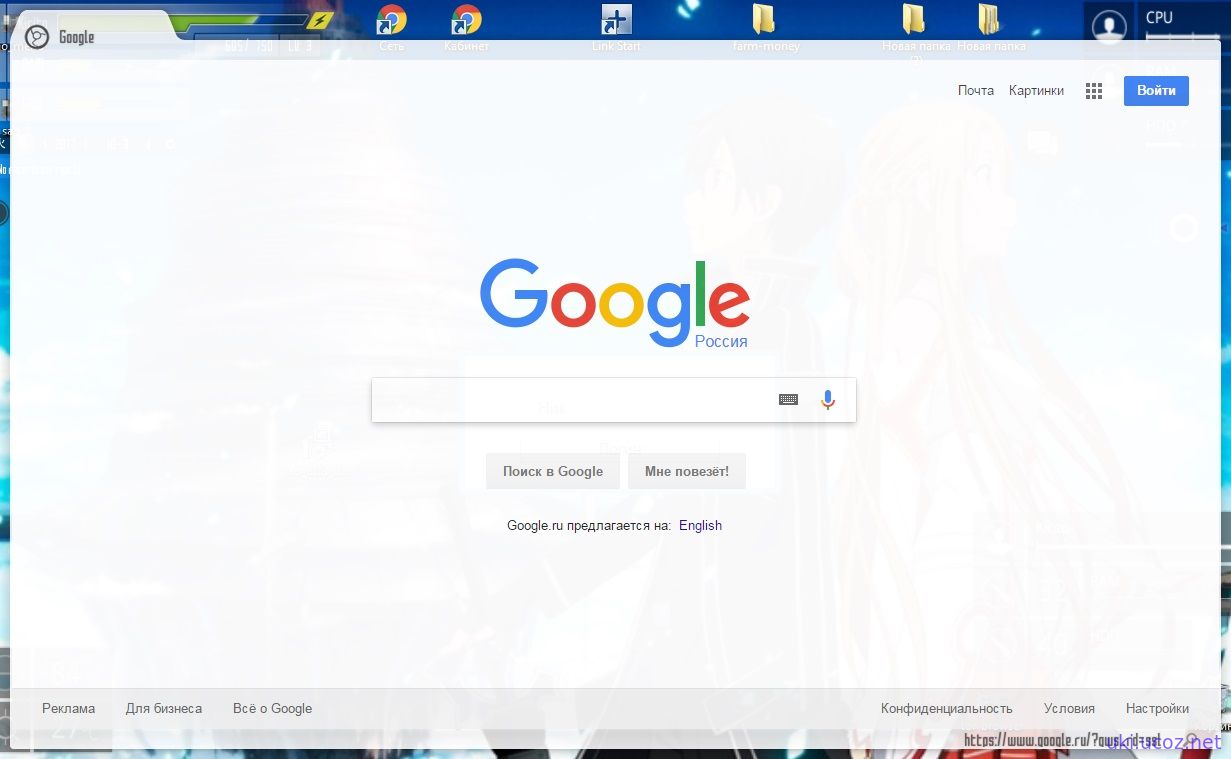Open the Реклама footer link
The image size is (1231, 759).
[69, 708]
